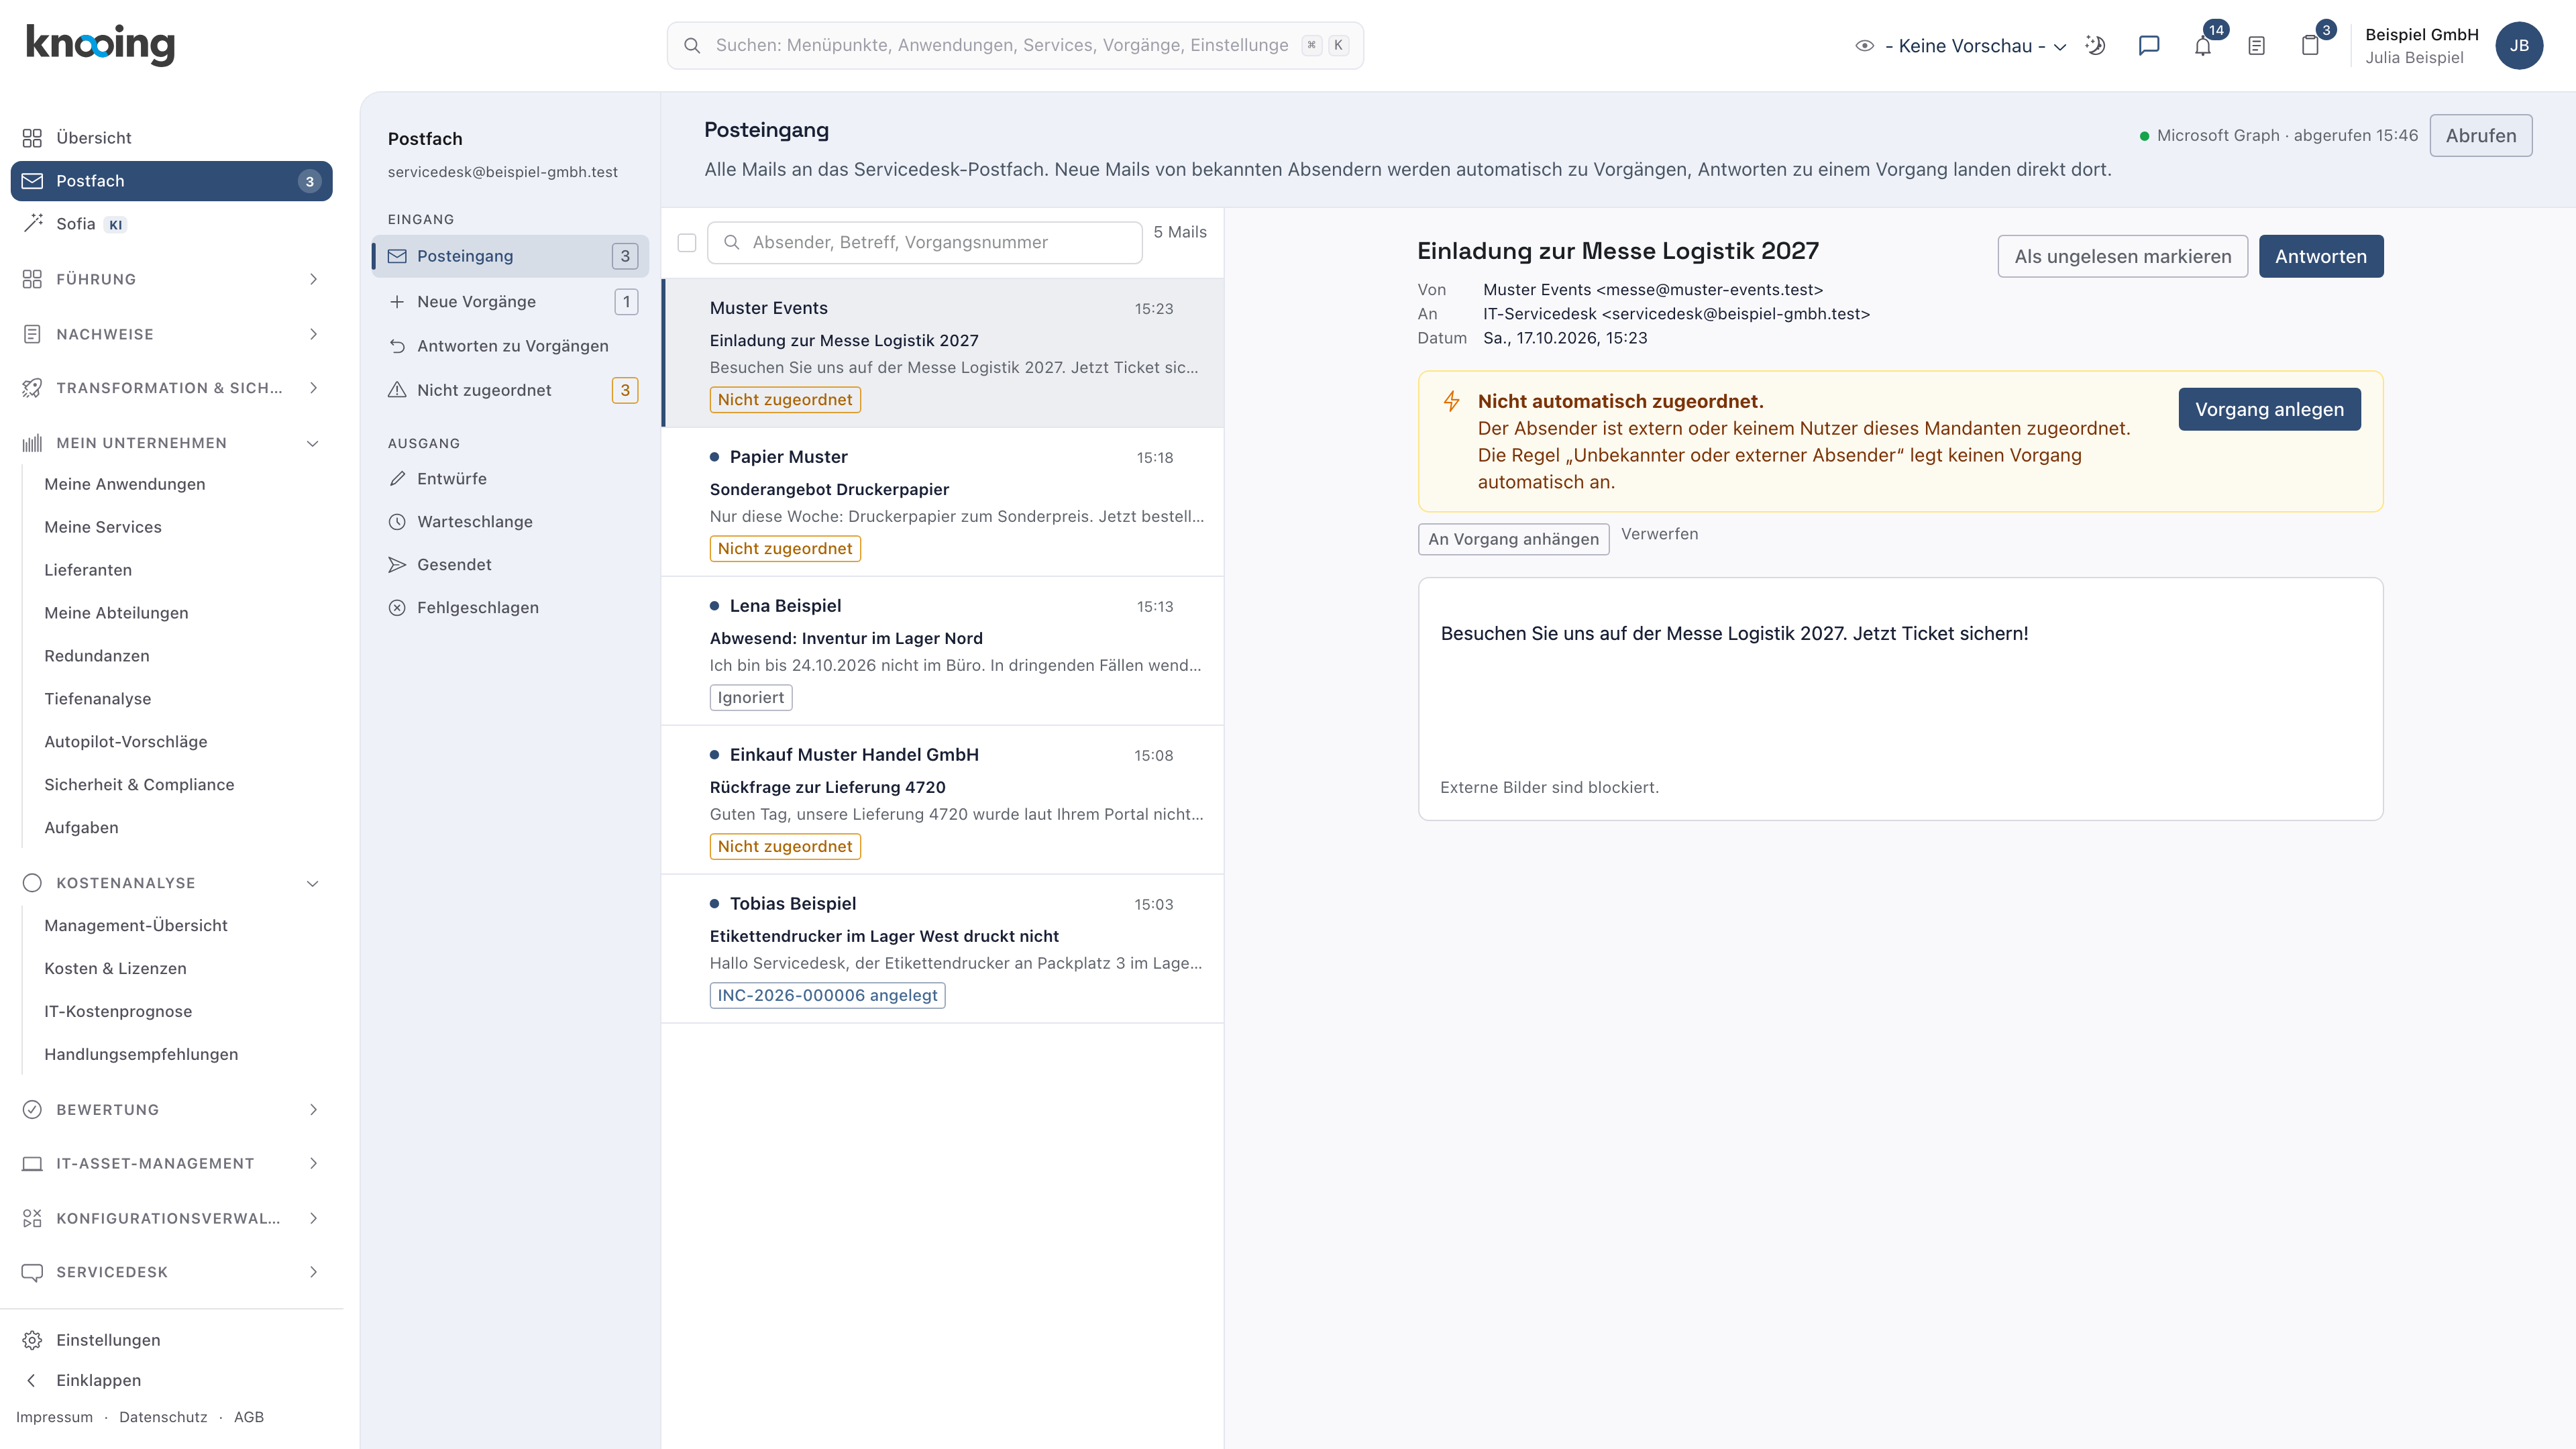Open Autopilot-Vorschläge menu item
The height and width of the screenshot is (1449, 2576).
pos(126,742)
